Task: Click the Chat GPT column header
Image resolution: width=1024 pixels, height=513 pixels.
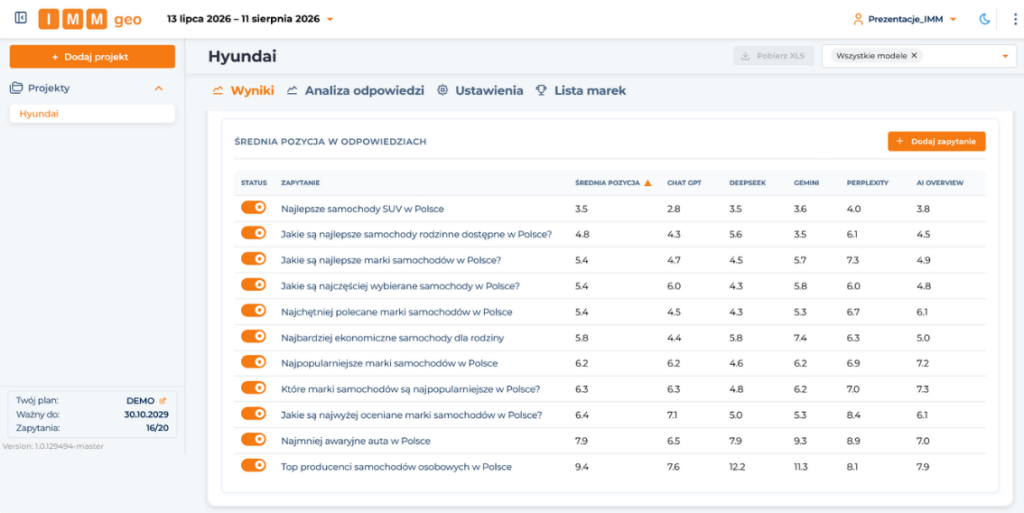Action: tap(684, 183)
